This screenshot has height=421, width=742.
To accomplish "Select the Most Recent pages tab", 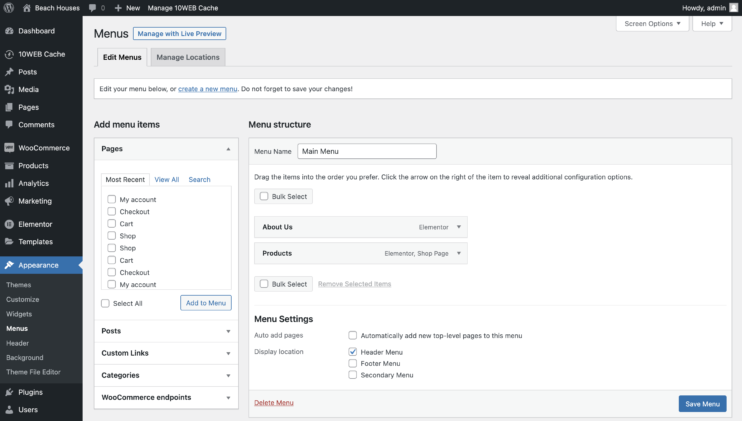I will [125, 180].
